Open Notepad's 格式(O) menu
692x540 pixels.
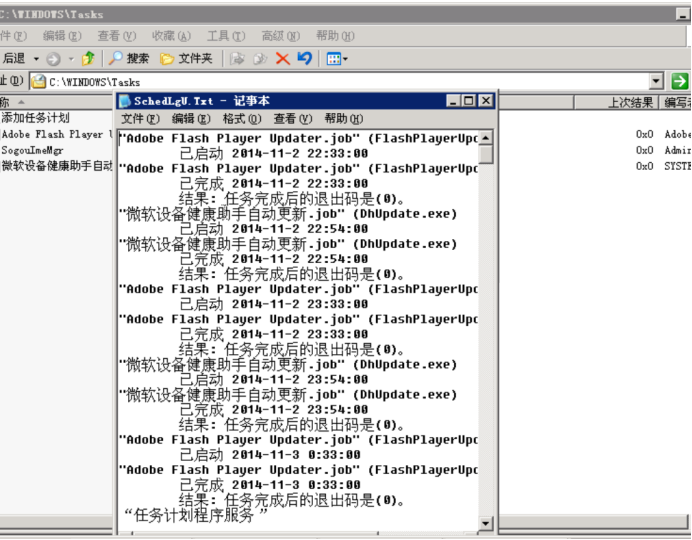(242, 119)
